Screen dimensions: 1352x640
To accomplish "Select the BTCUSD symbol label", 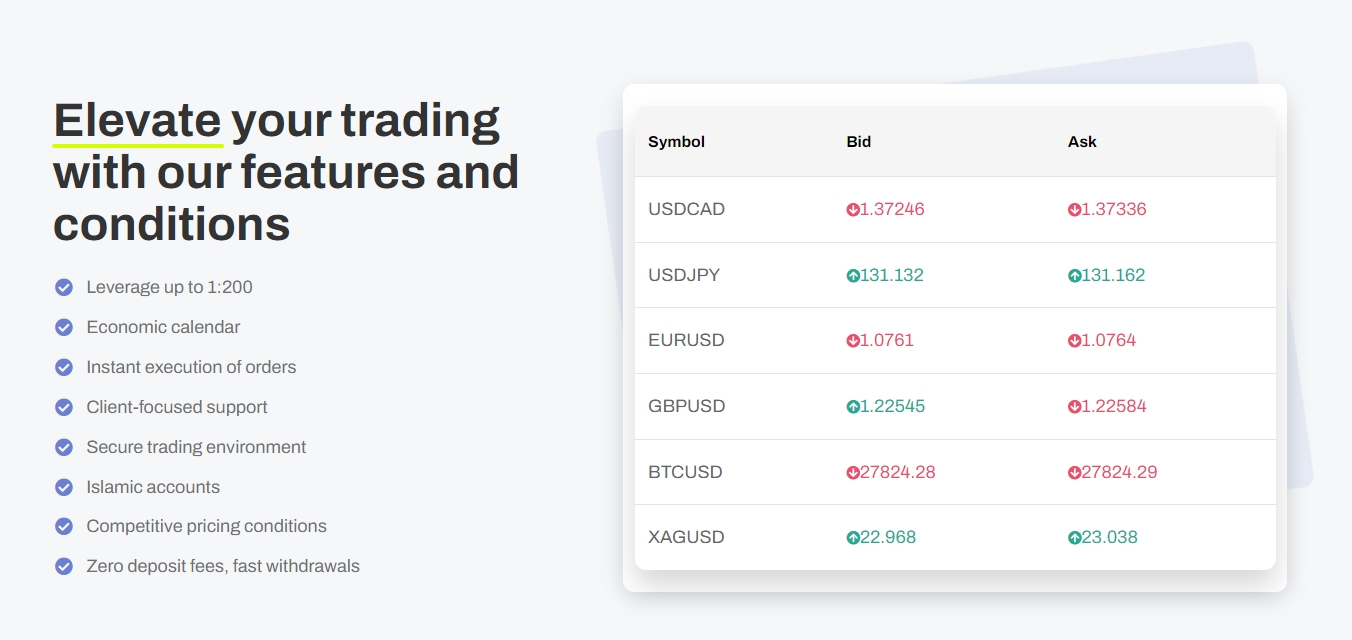I will [x=685, y=472].
